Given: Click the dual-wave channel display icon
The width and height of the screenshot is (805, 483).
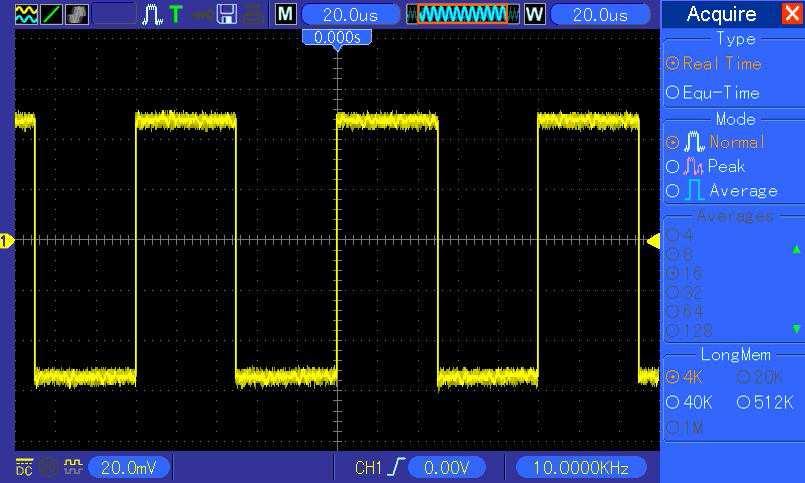Looking at the screenshot, I should tap(26, 14).
